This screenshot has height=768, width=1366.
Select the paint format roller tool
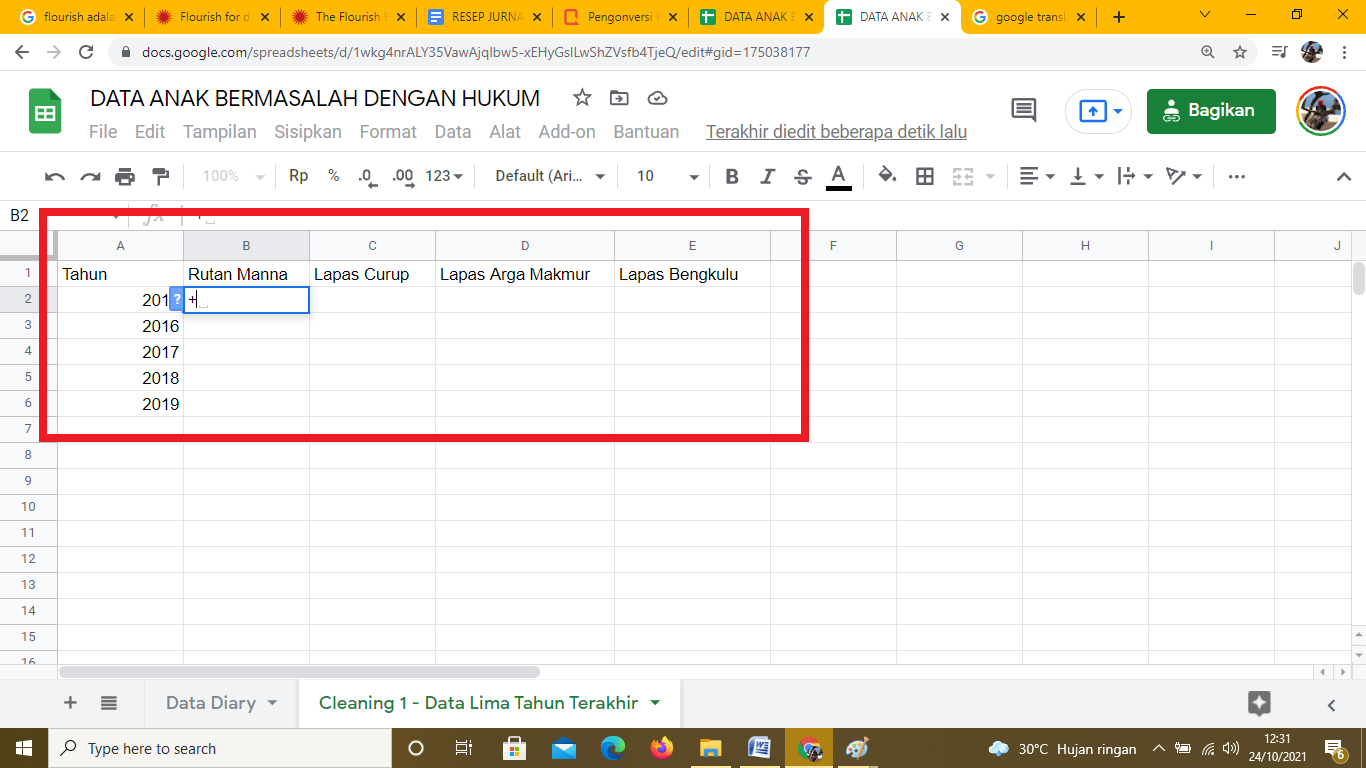160,177
